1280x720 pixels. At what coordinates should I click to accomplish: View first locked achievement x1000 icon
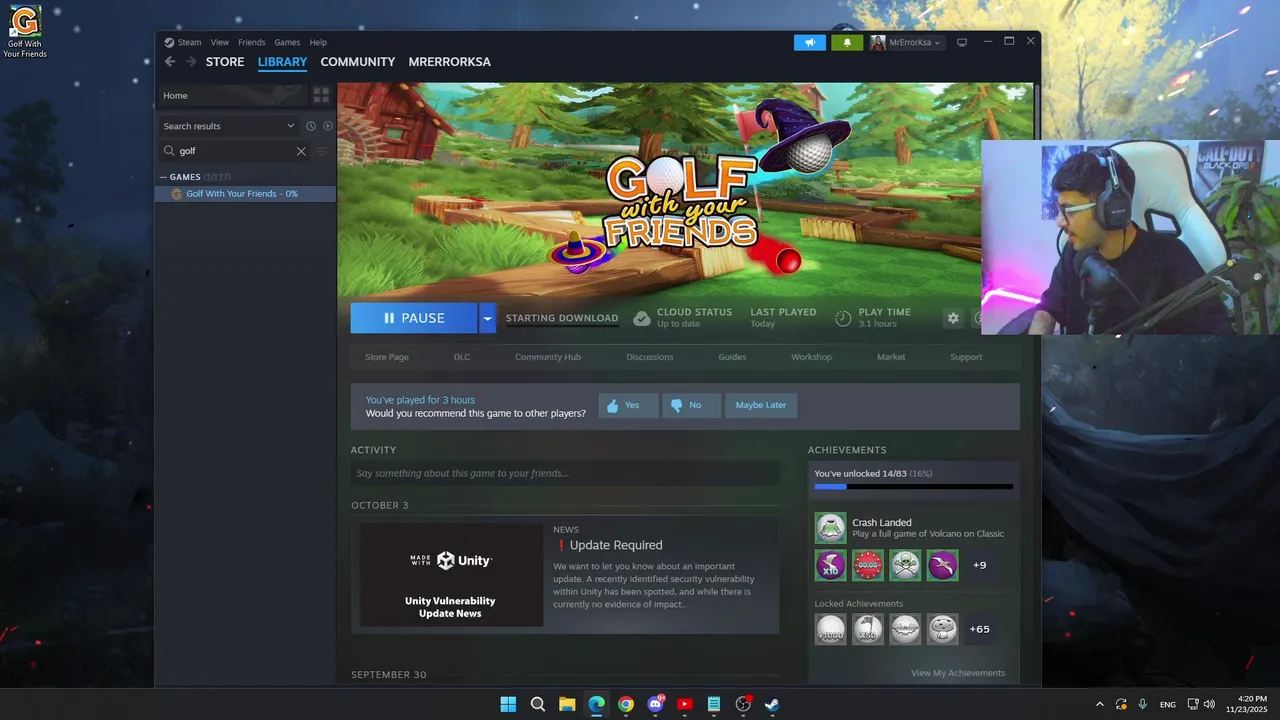830,629
